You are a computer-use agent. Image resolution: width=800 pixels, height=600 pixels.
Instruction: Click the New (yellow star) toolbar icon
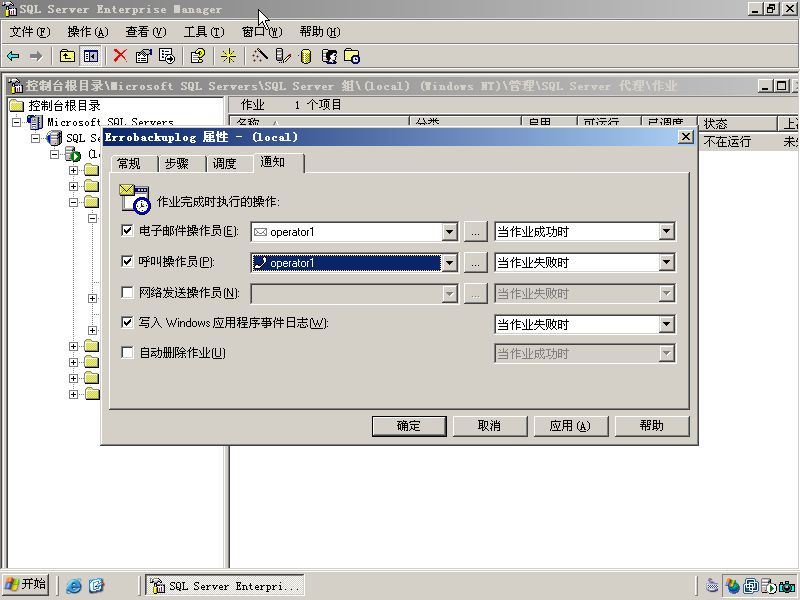pos(228,56)
